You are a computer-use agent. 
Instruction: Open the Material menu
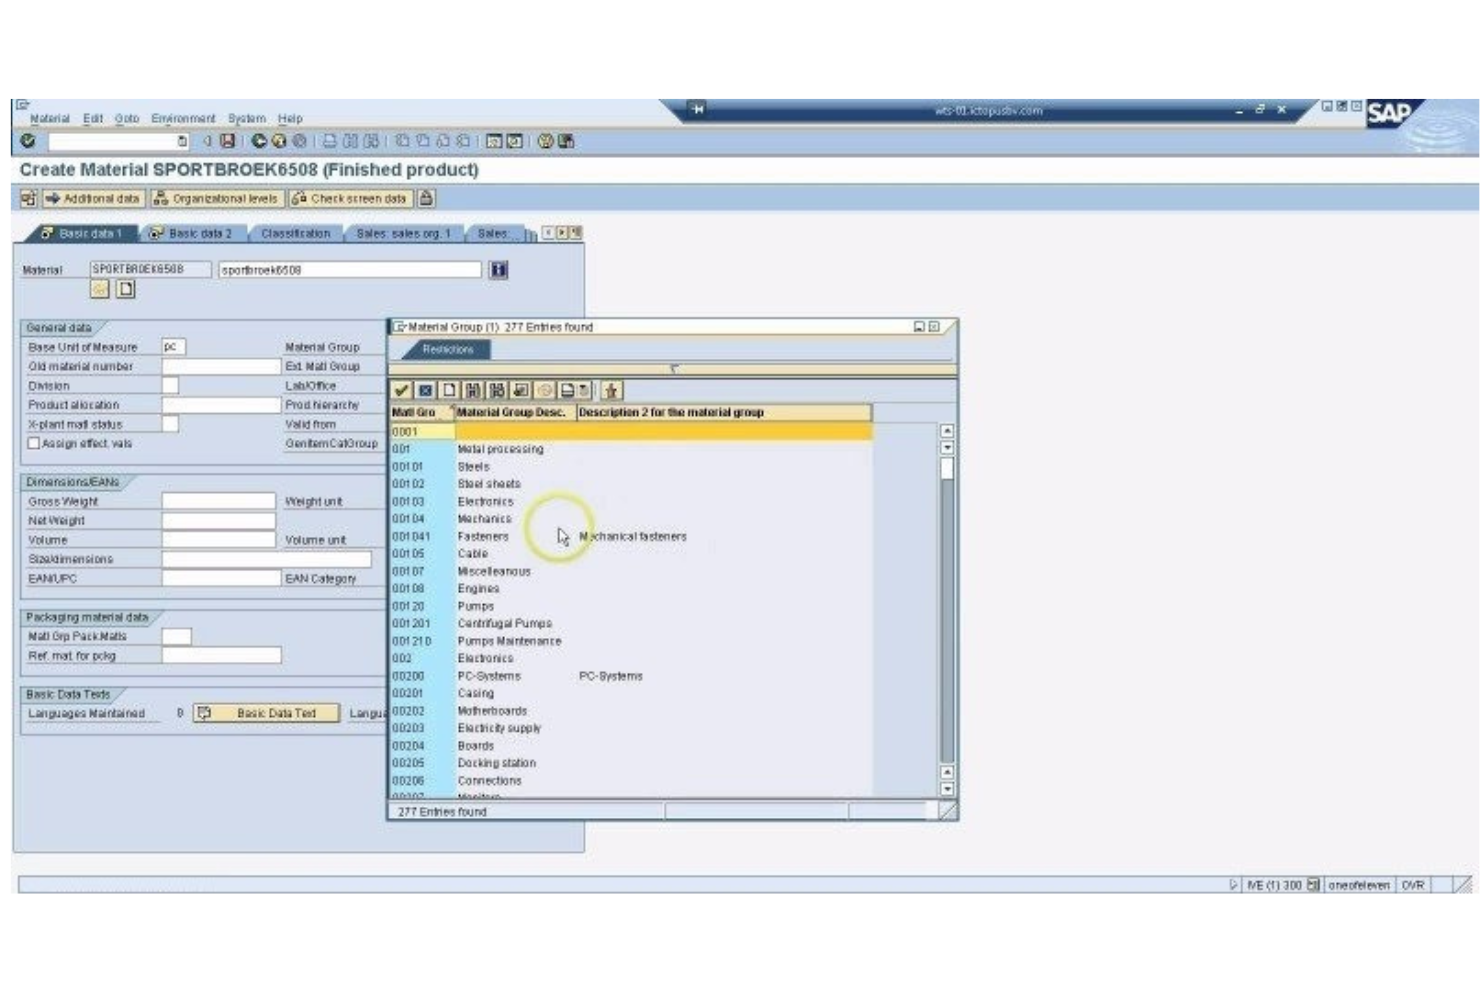click(x=49, y=118)
